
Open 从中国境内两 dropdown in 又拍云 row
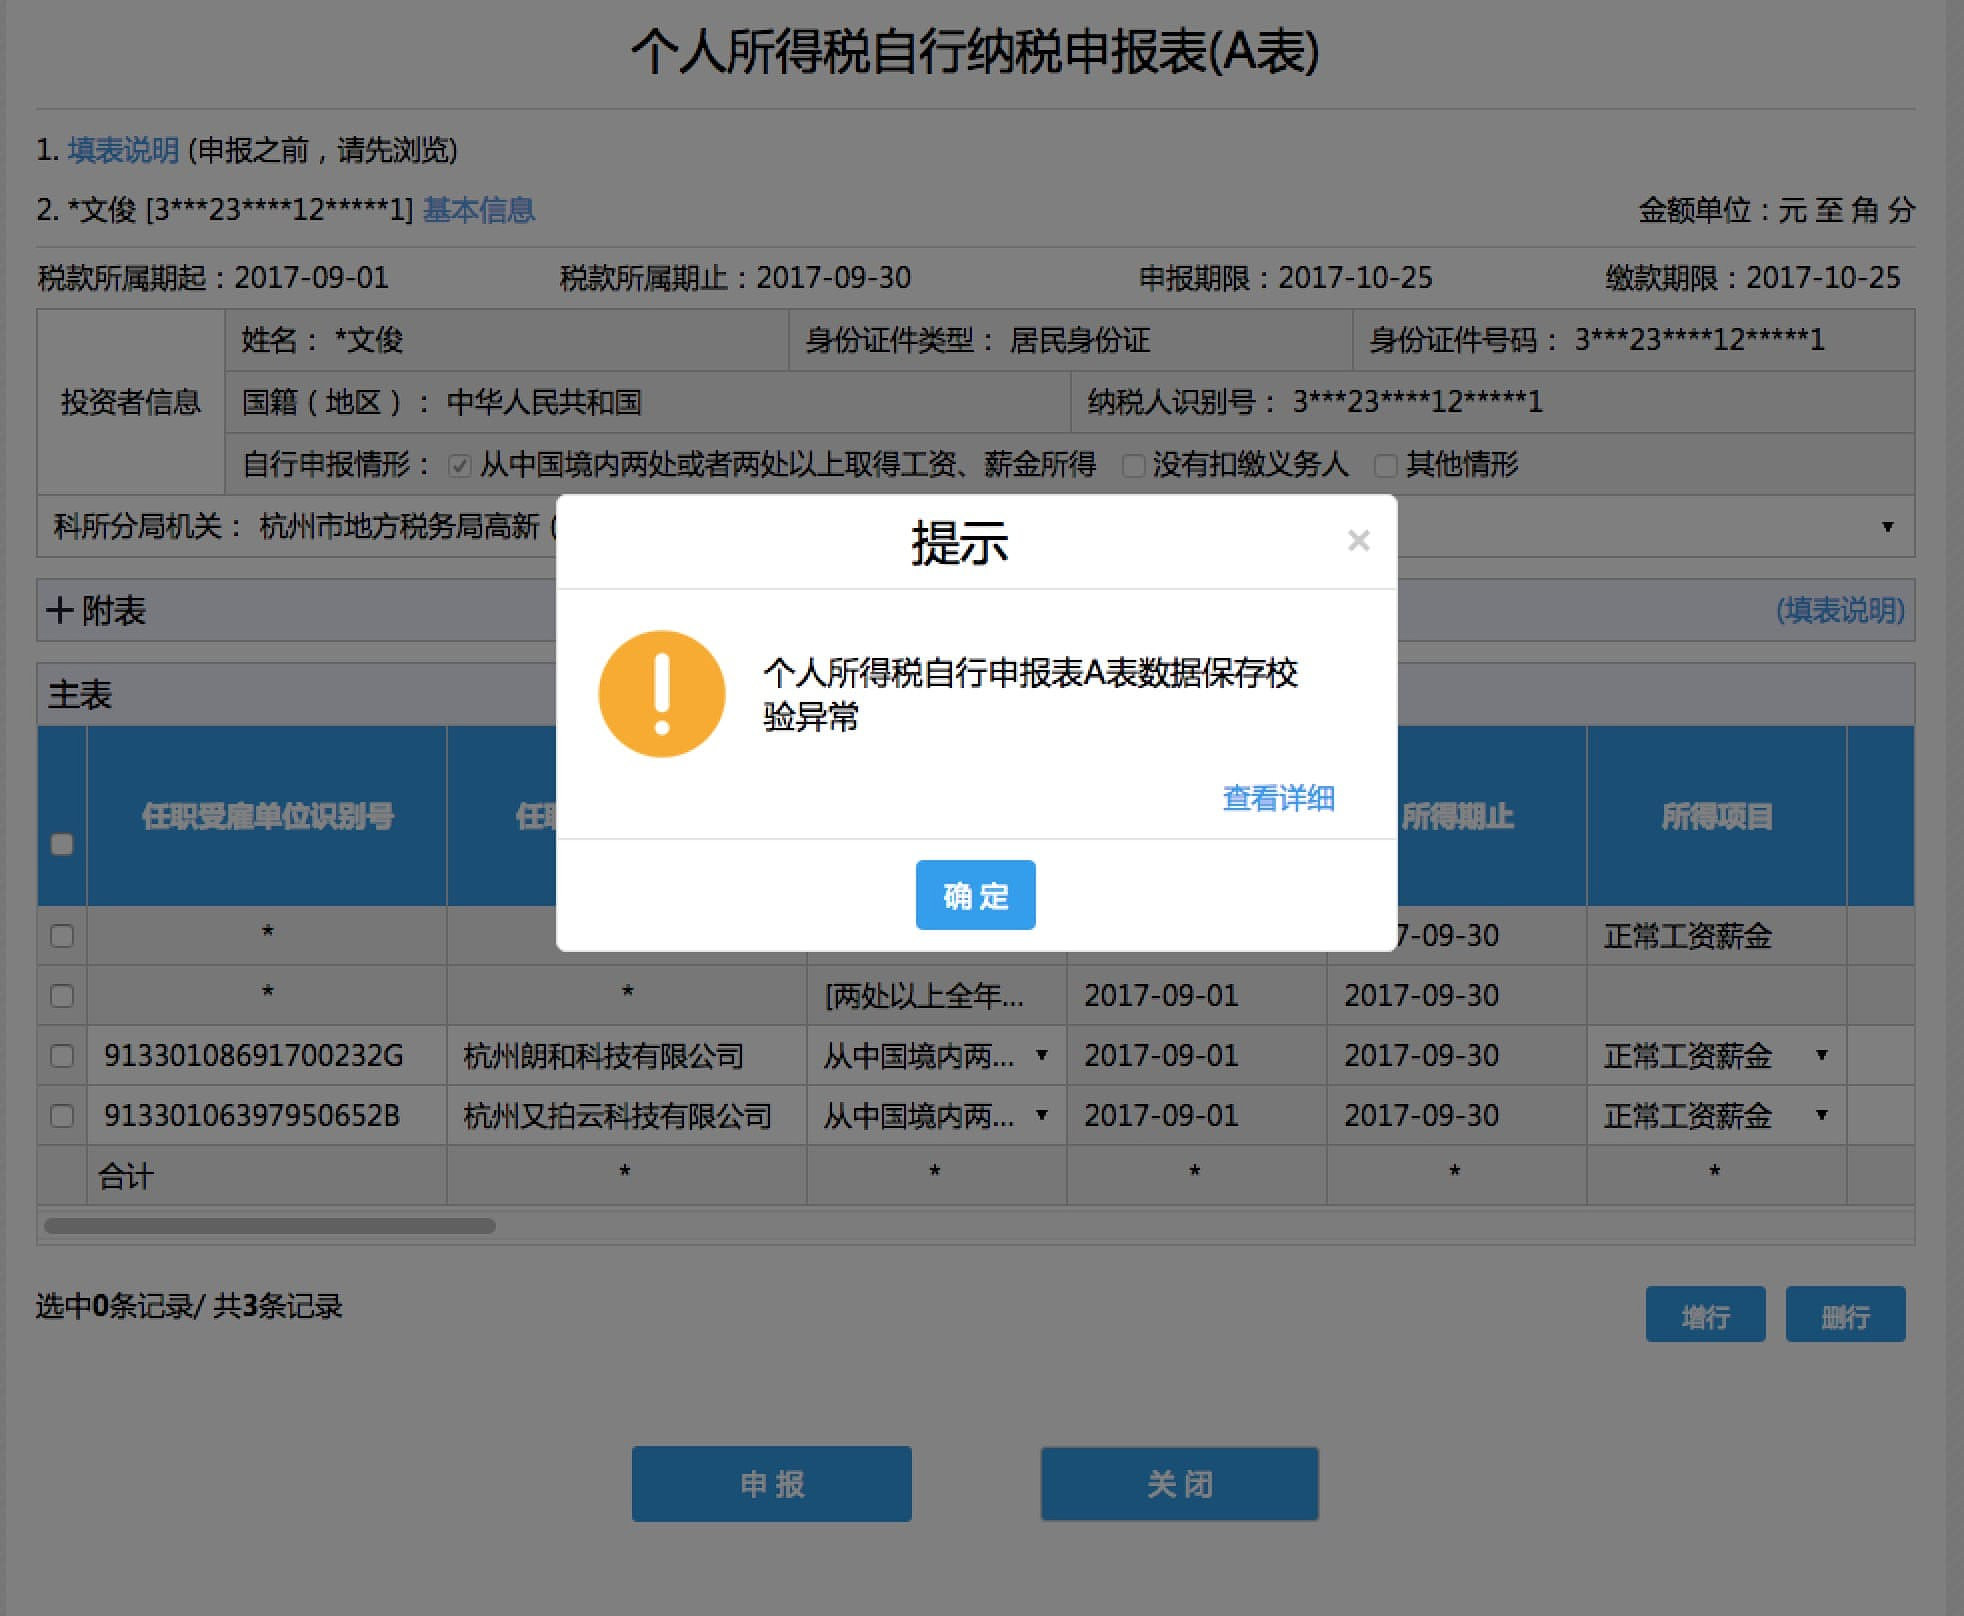click(x=1041, y=1115)
